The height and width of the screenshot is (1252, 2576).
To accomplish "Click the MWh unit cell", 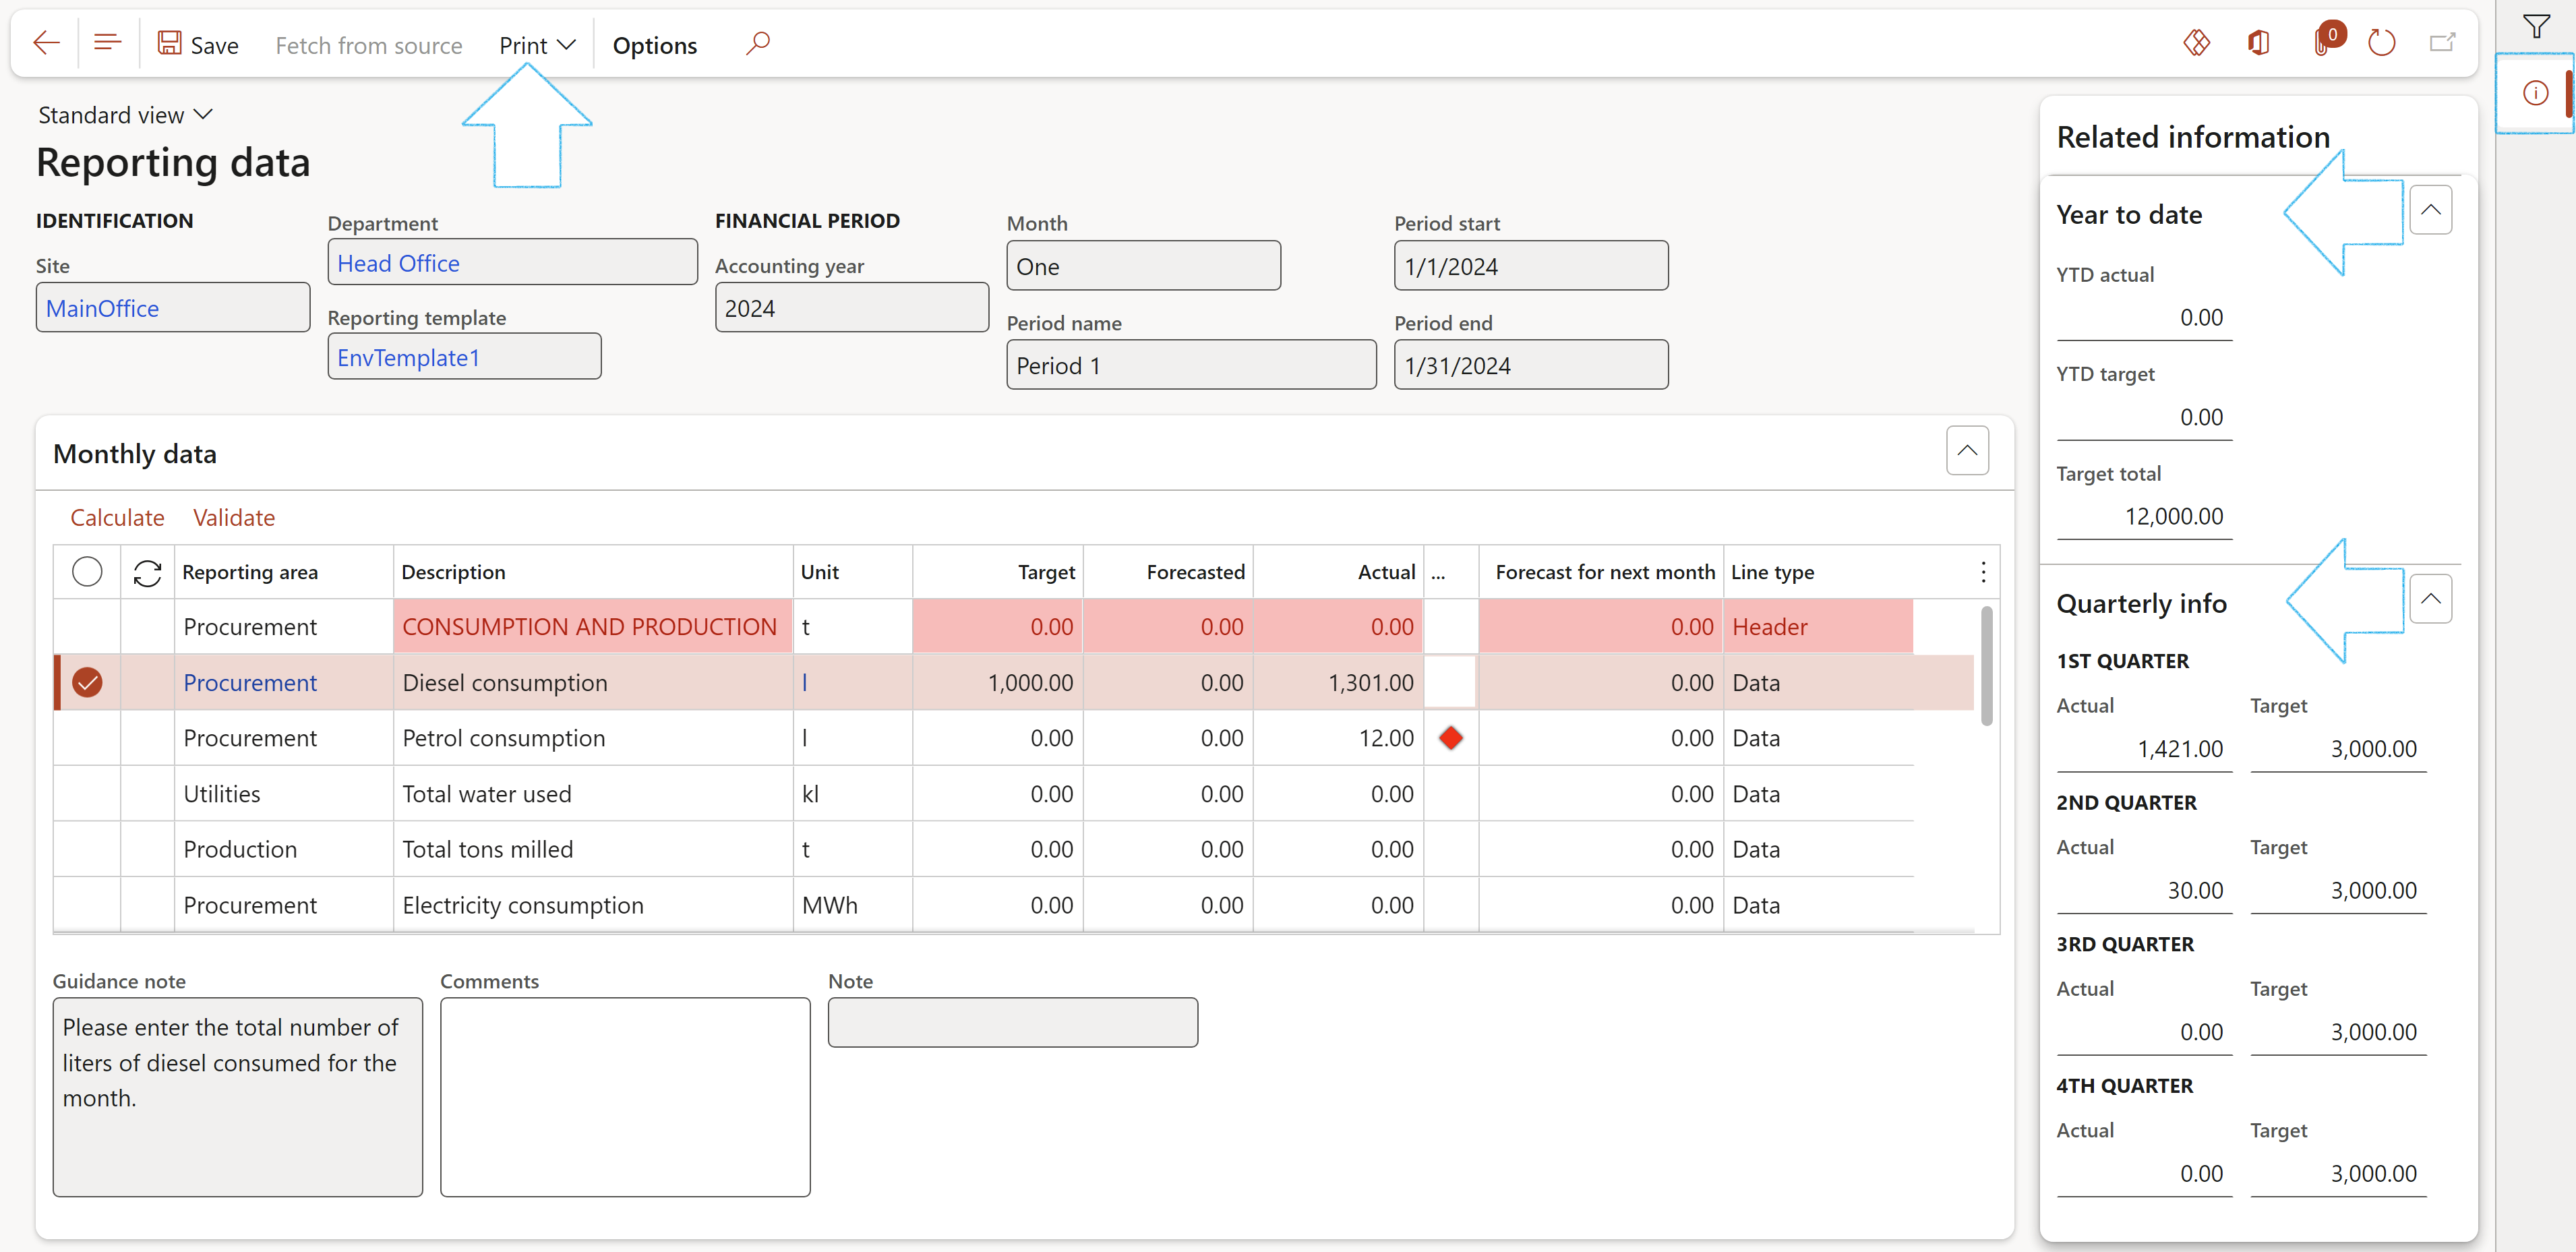I will 852,905.
